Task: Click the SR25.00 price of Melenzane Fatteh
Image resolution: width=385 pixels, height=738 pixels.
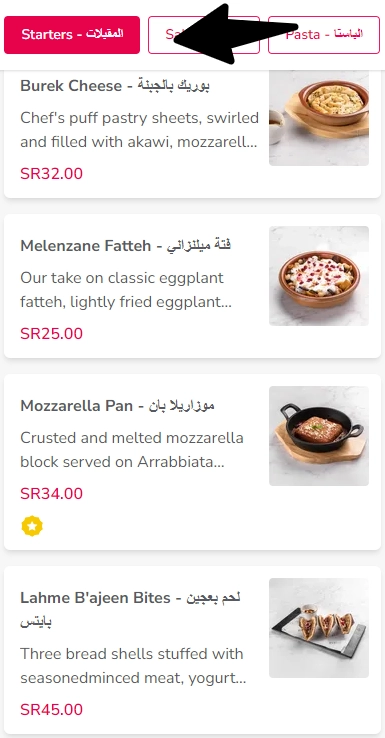Action: pos(51,334)
